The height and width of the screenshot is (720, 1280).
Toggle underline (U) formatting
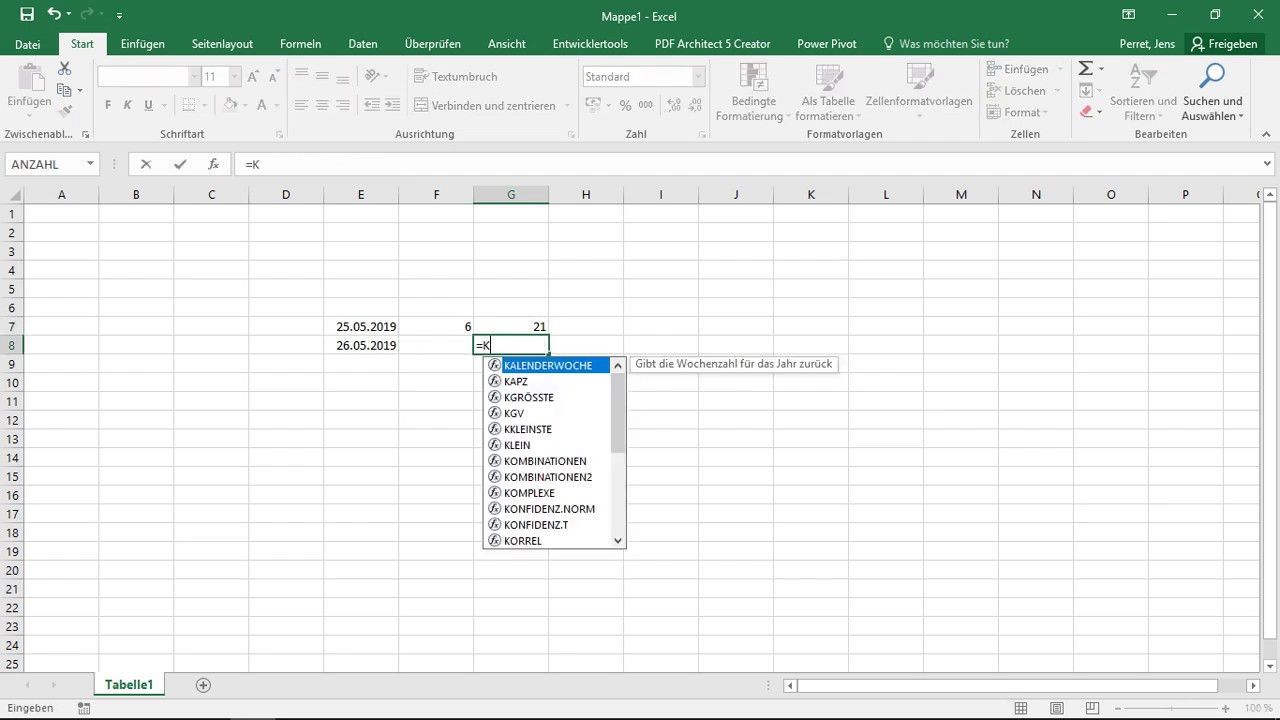pyautogui.click(x=148, y=105)
